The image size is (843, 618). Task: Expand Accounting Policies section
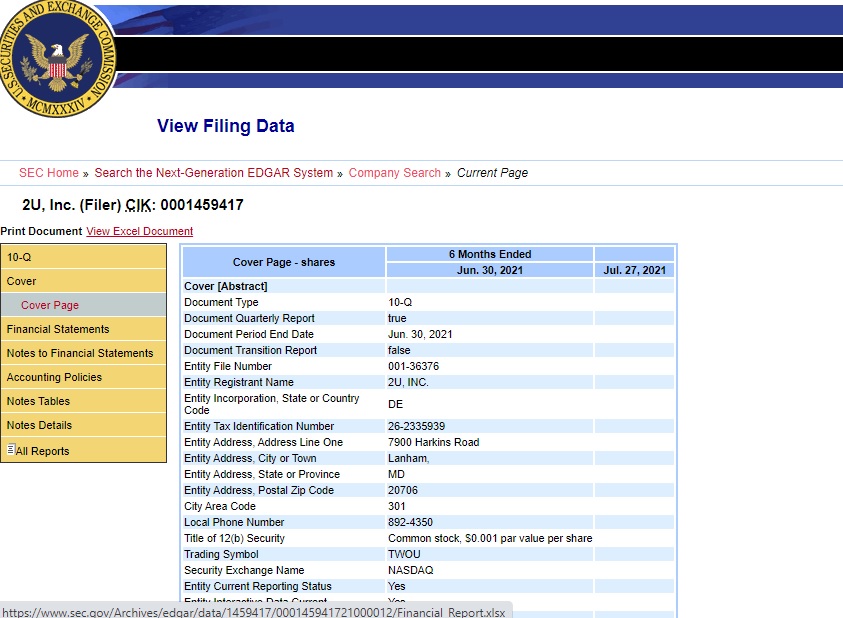83,377
